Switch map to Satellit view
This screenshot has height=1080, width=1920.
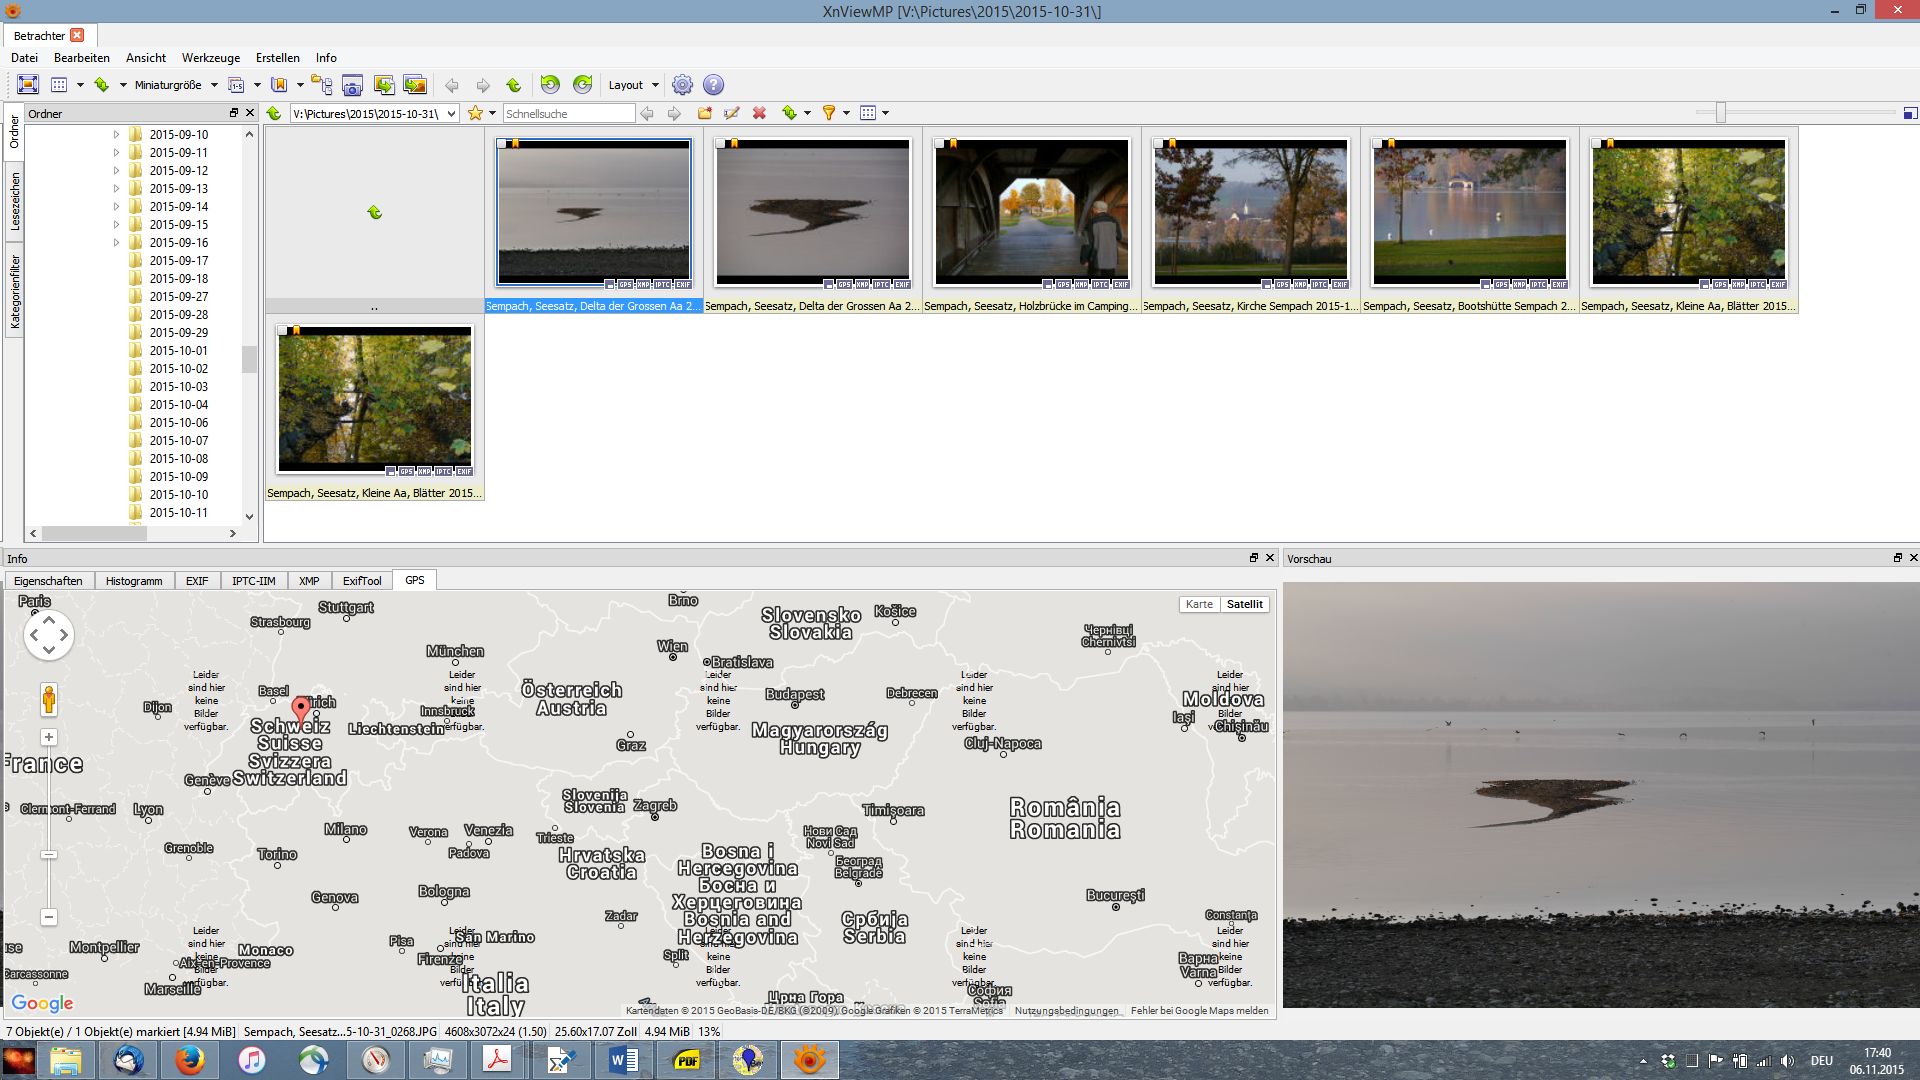click(x=1244, y=604)
